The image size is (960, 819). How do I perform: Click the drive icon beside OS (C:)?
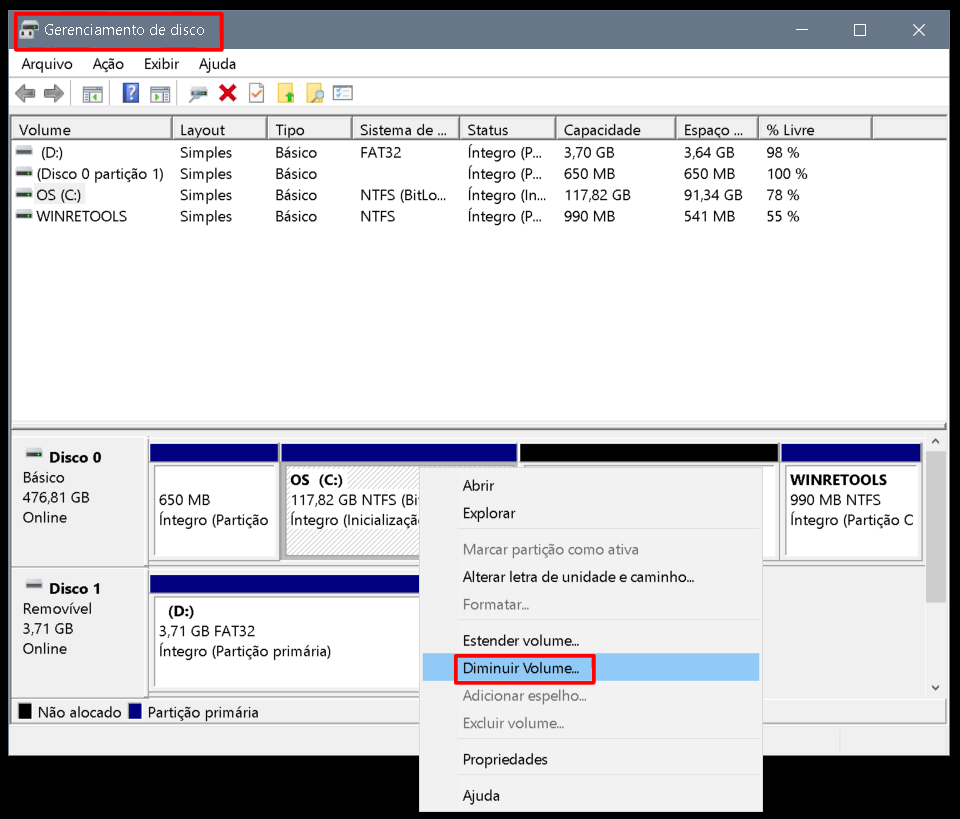tap(24, 193)
